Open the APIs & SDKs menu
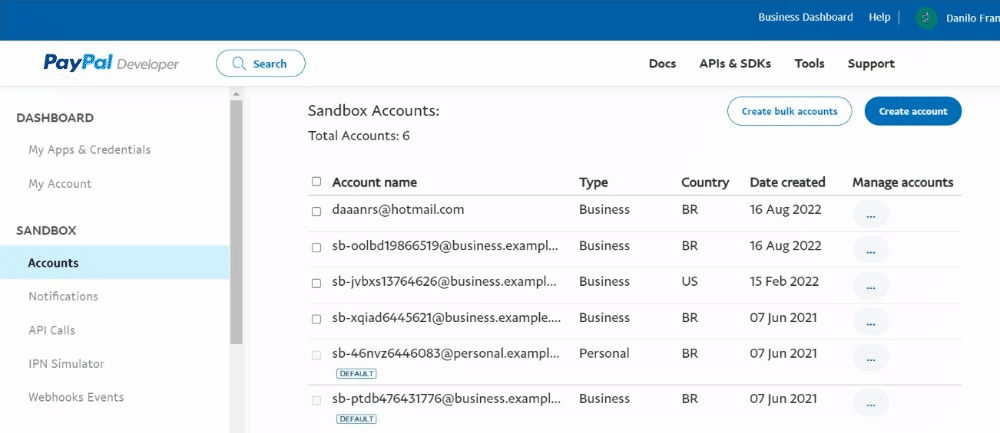 [x=735, y=64]
